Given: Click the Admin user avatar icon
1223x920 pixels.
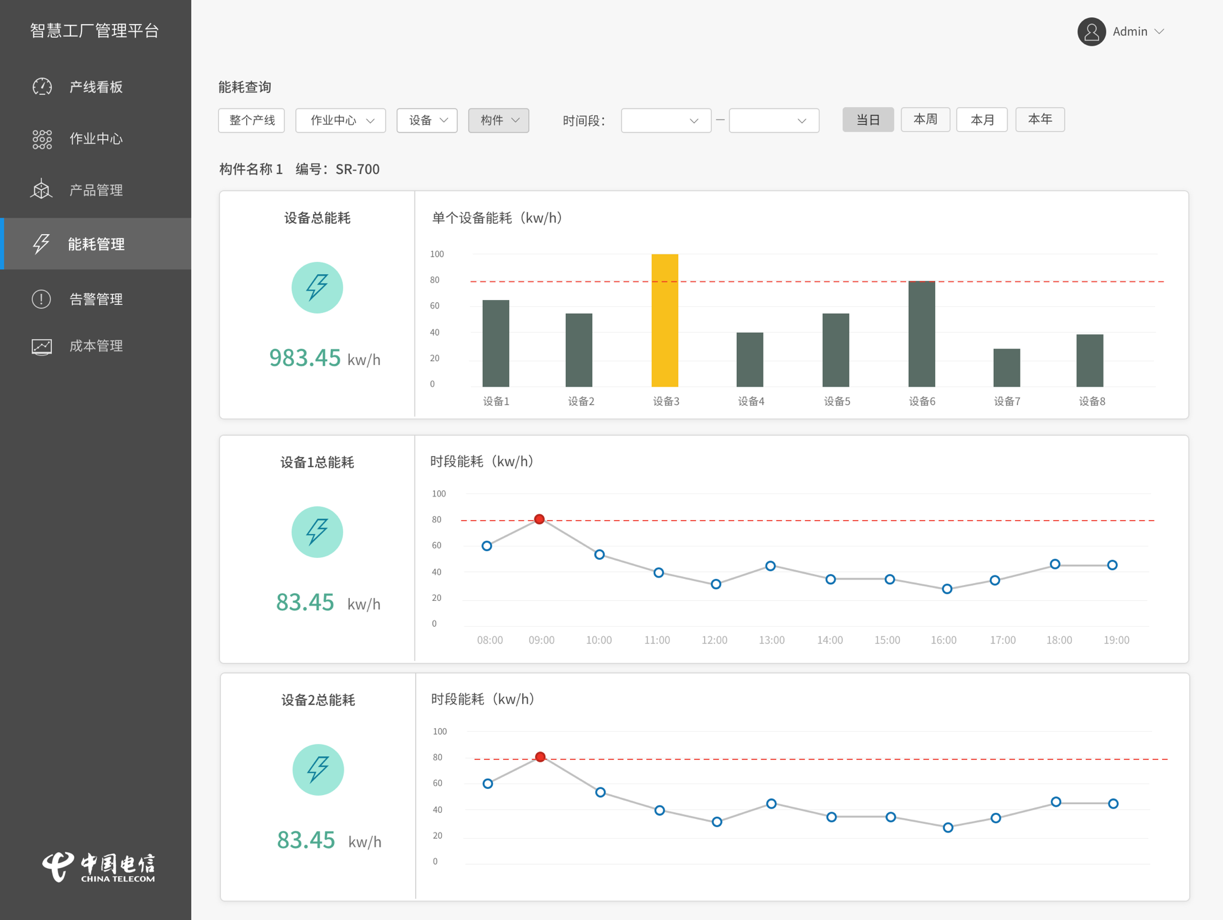Looking at the screenshot, I should coord(1091,32).
